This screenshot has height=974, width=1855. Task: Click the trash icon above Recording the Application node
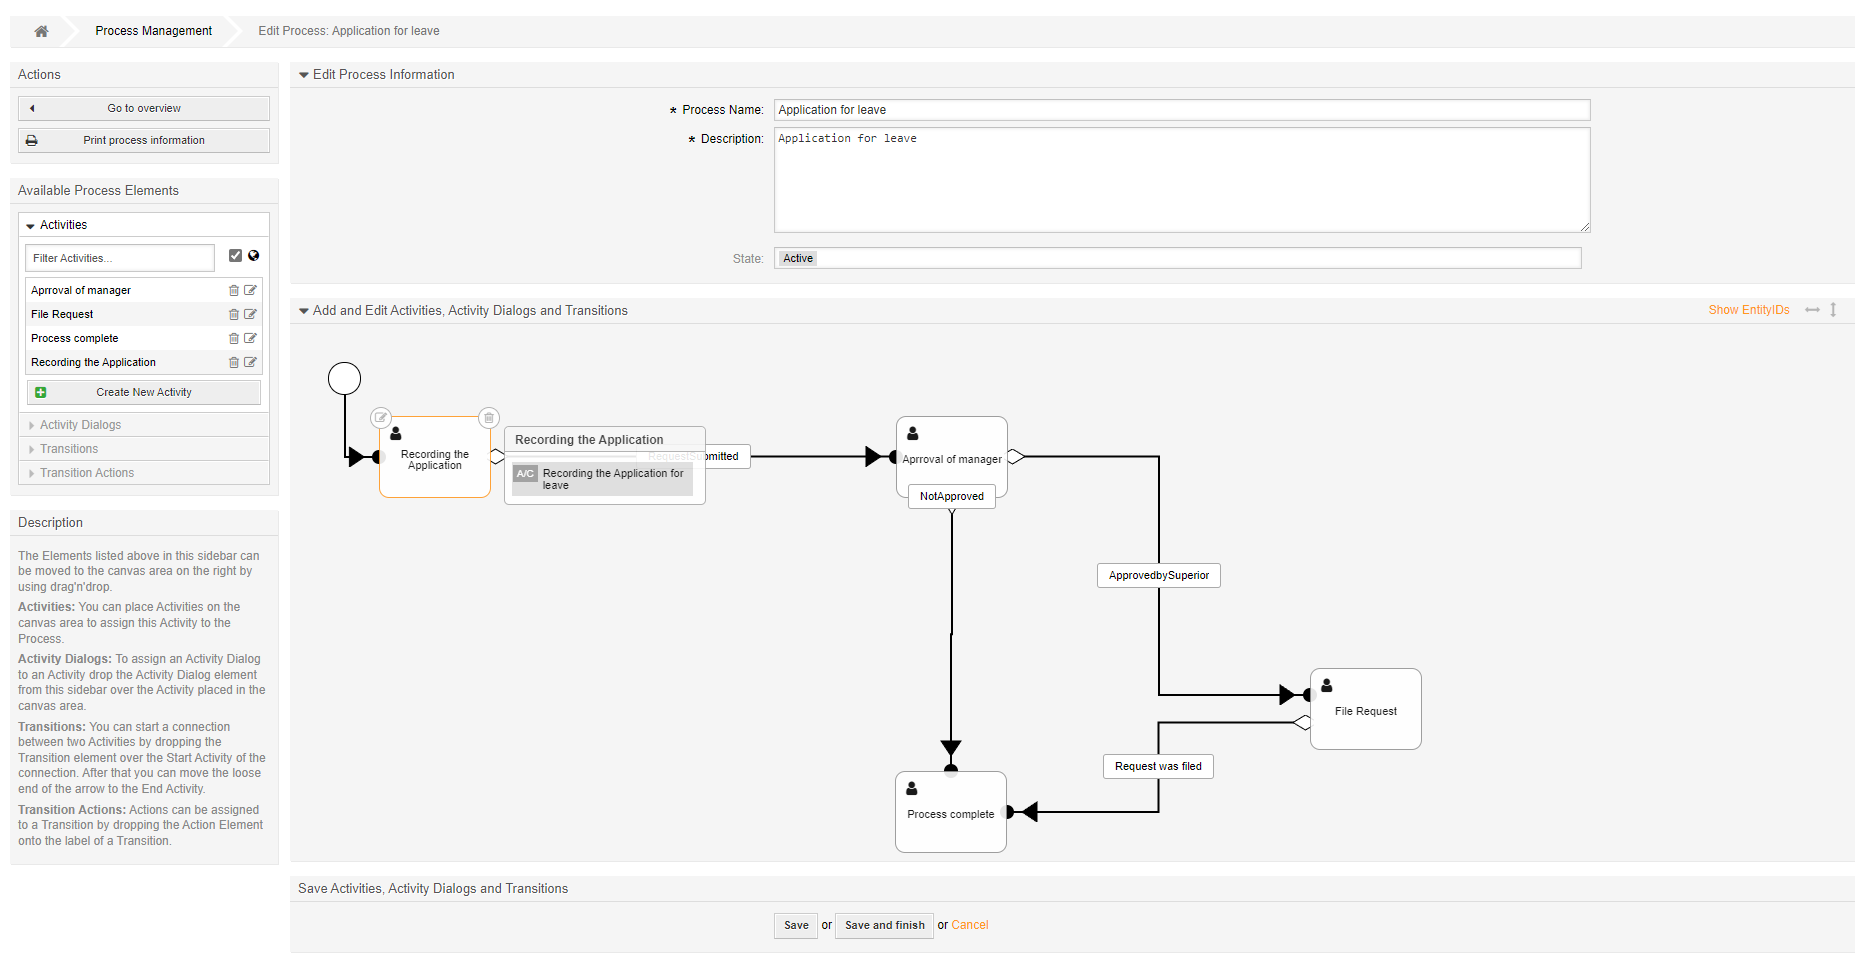click(489, 418)
